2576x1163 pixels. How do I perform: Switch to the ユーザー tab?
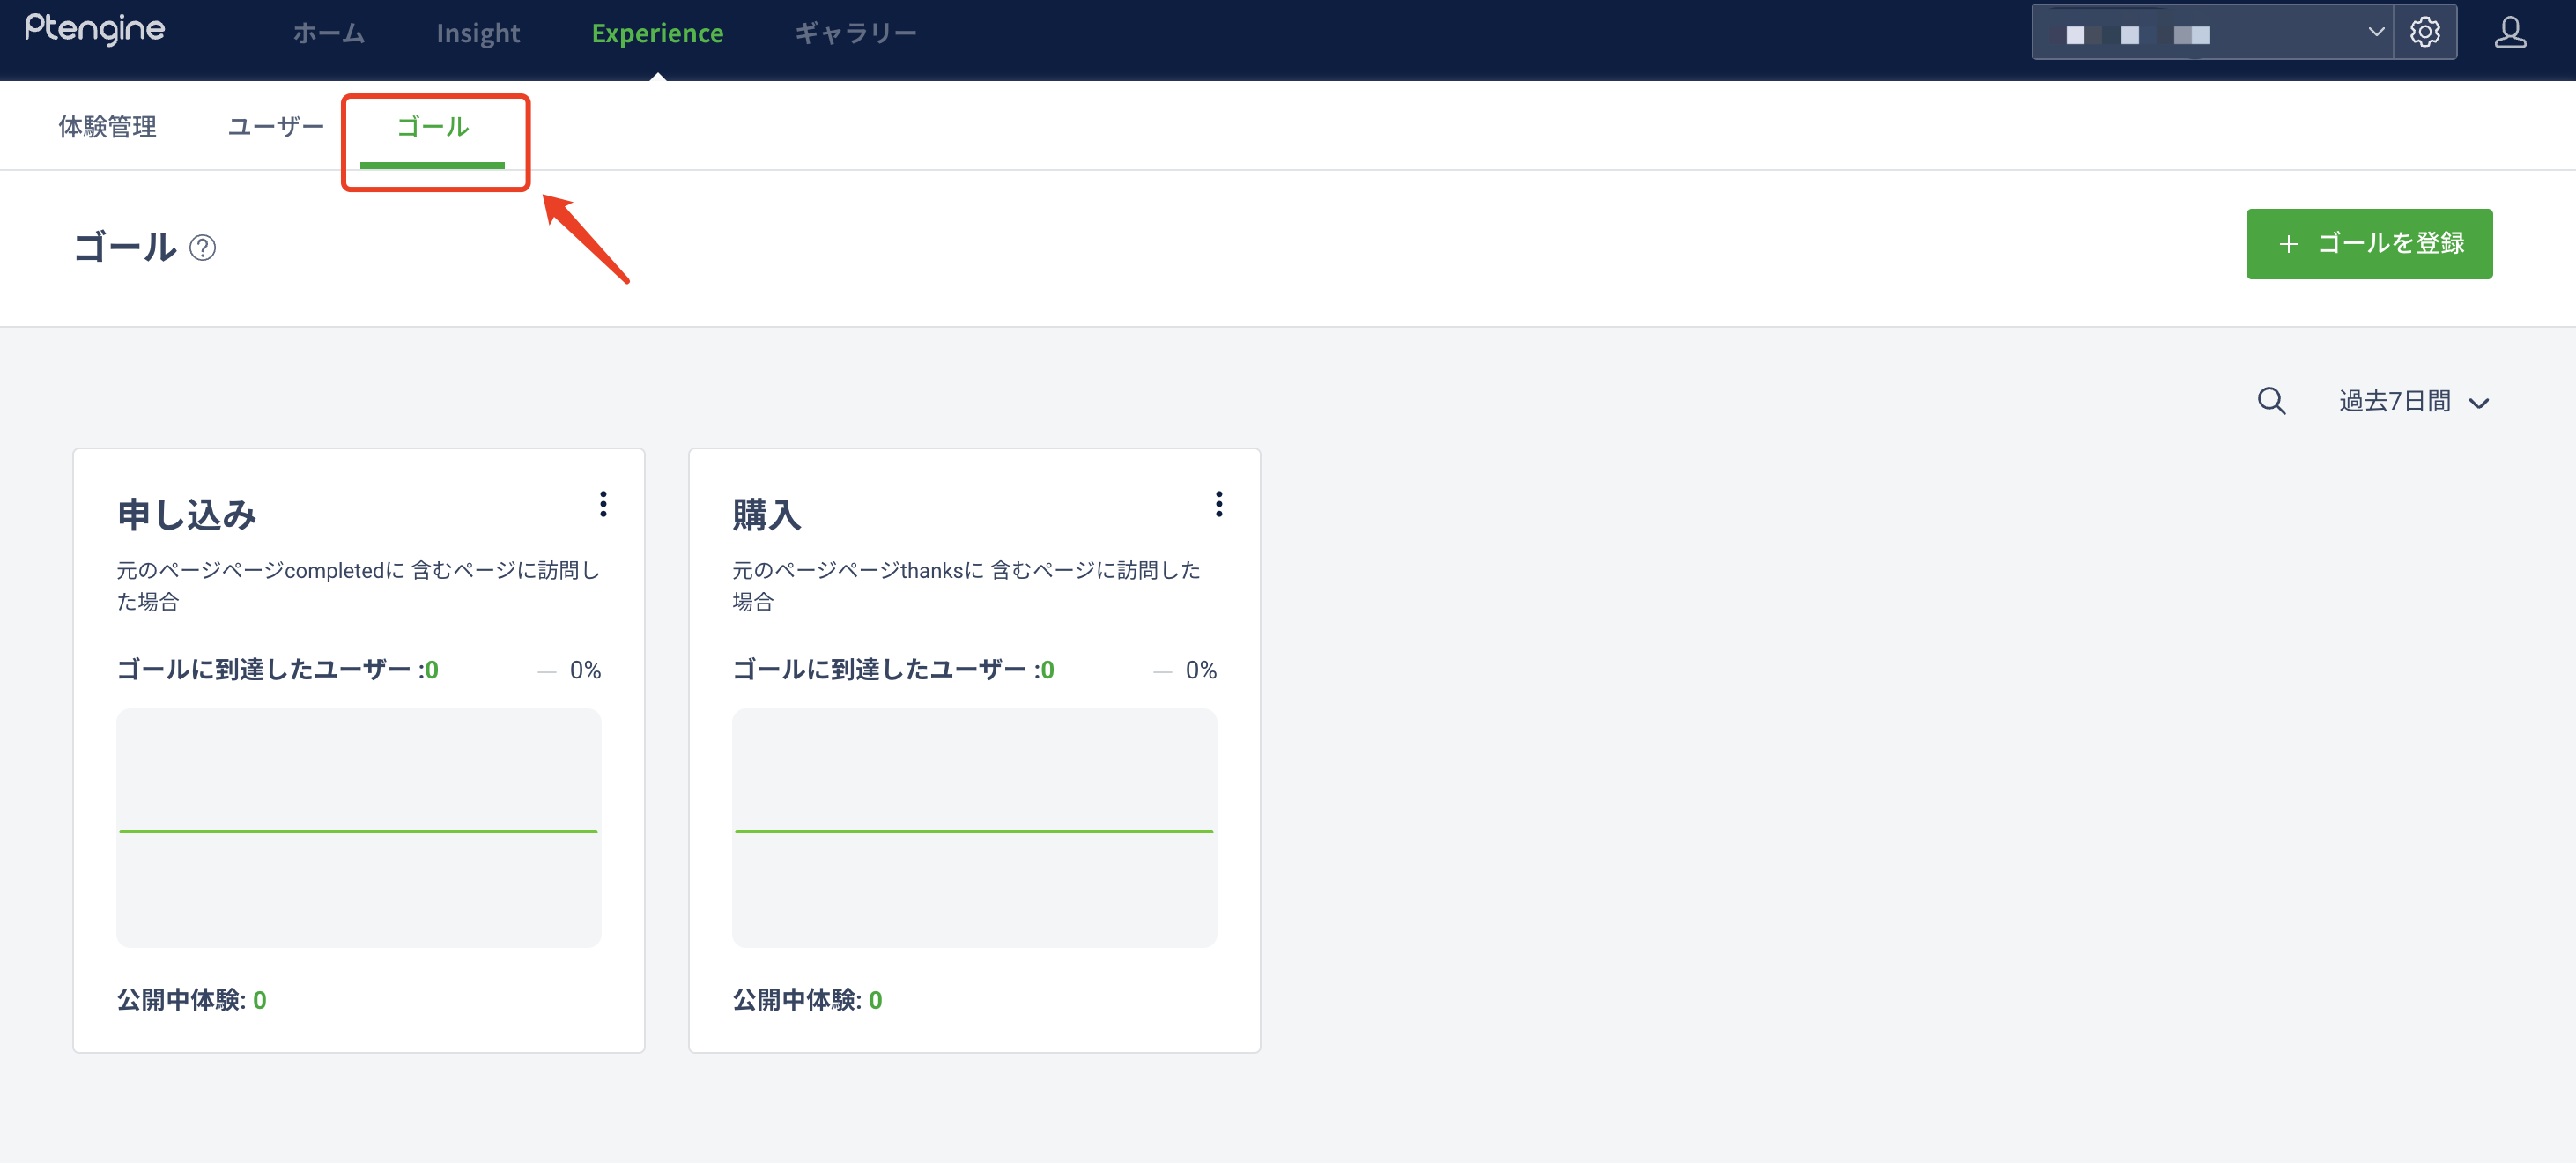[275, 127]
